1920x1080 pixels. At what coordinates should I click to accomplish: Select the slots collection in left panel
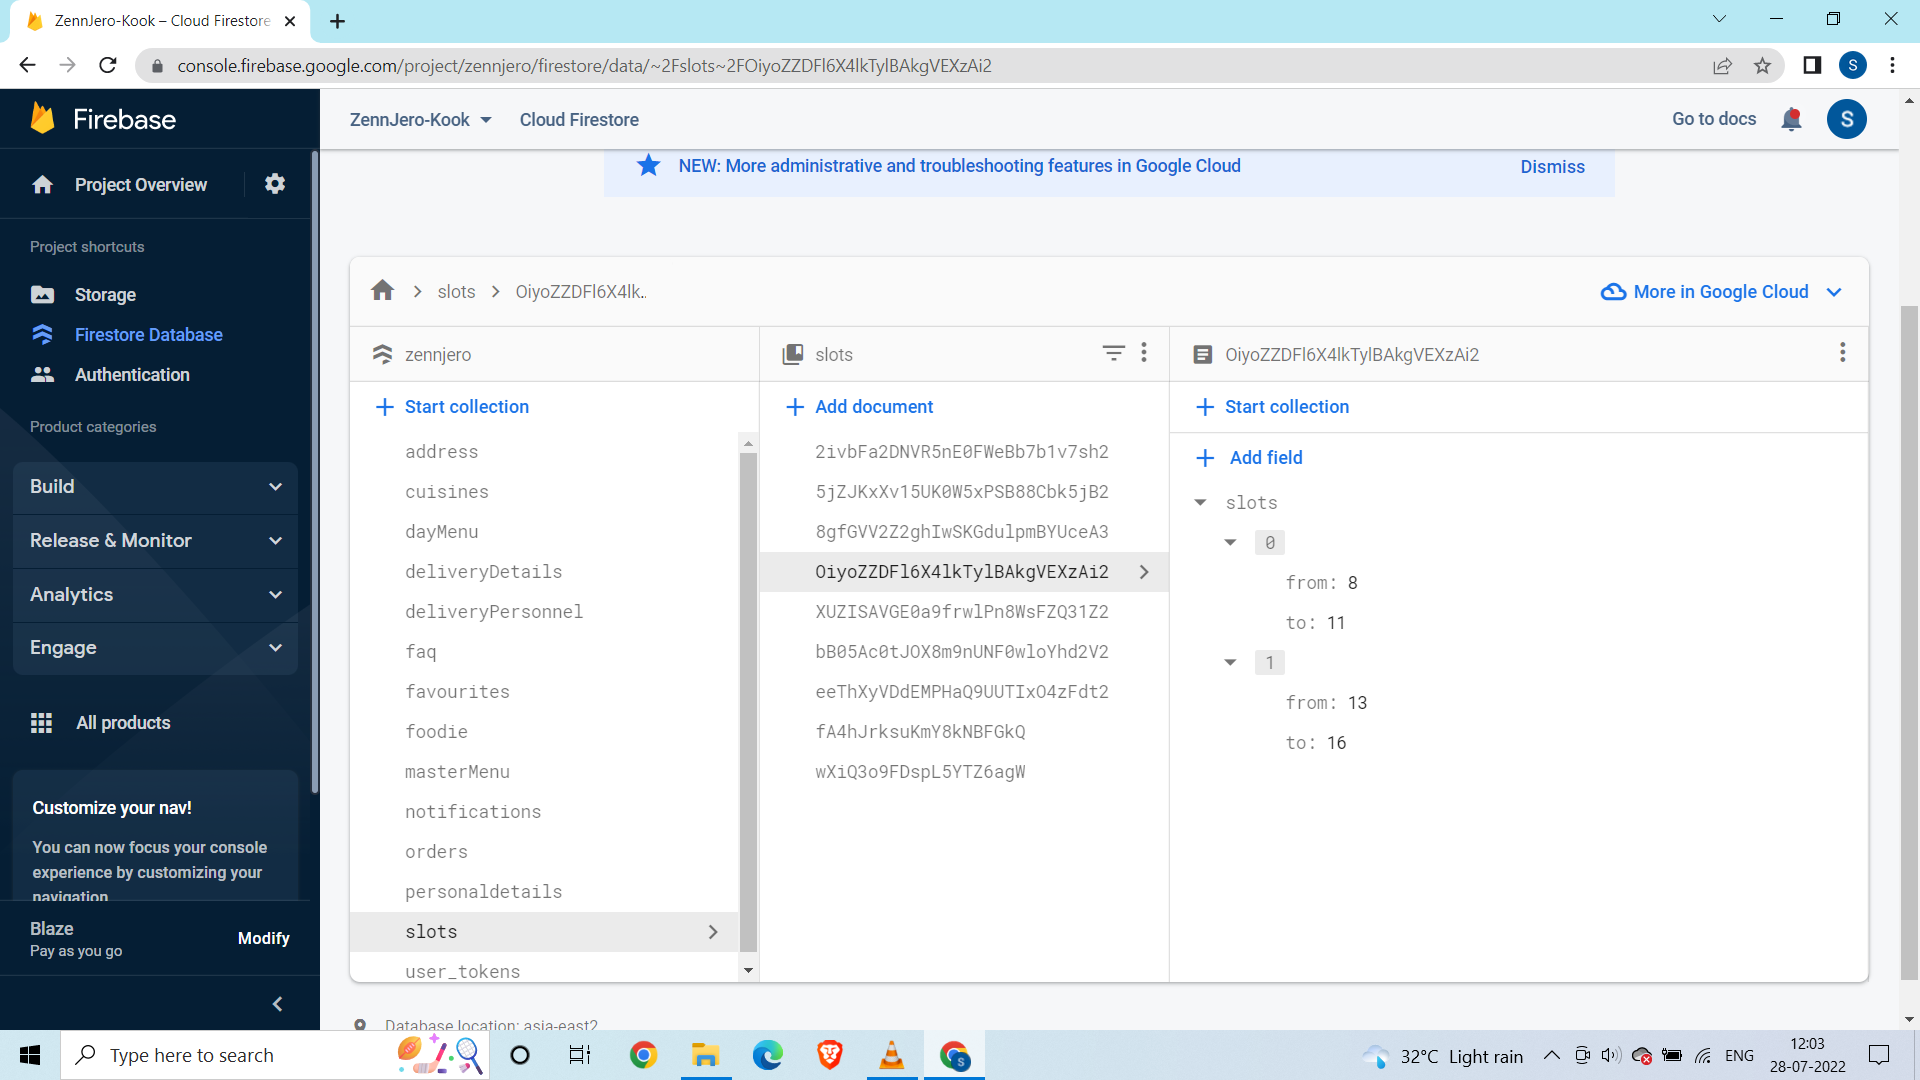(431, 931)
